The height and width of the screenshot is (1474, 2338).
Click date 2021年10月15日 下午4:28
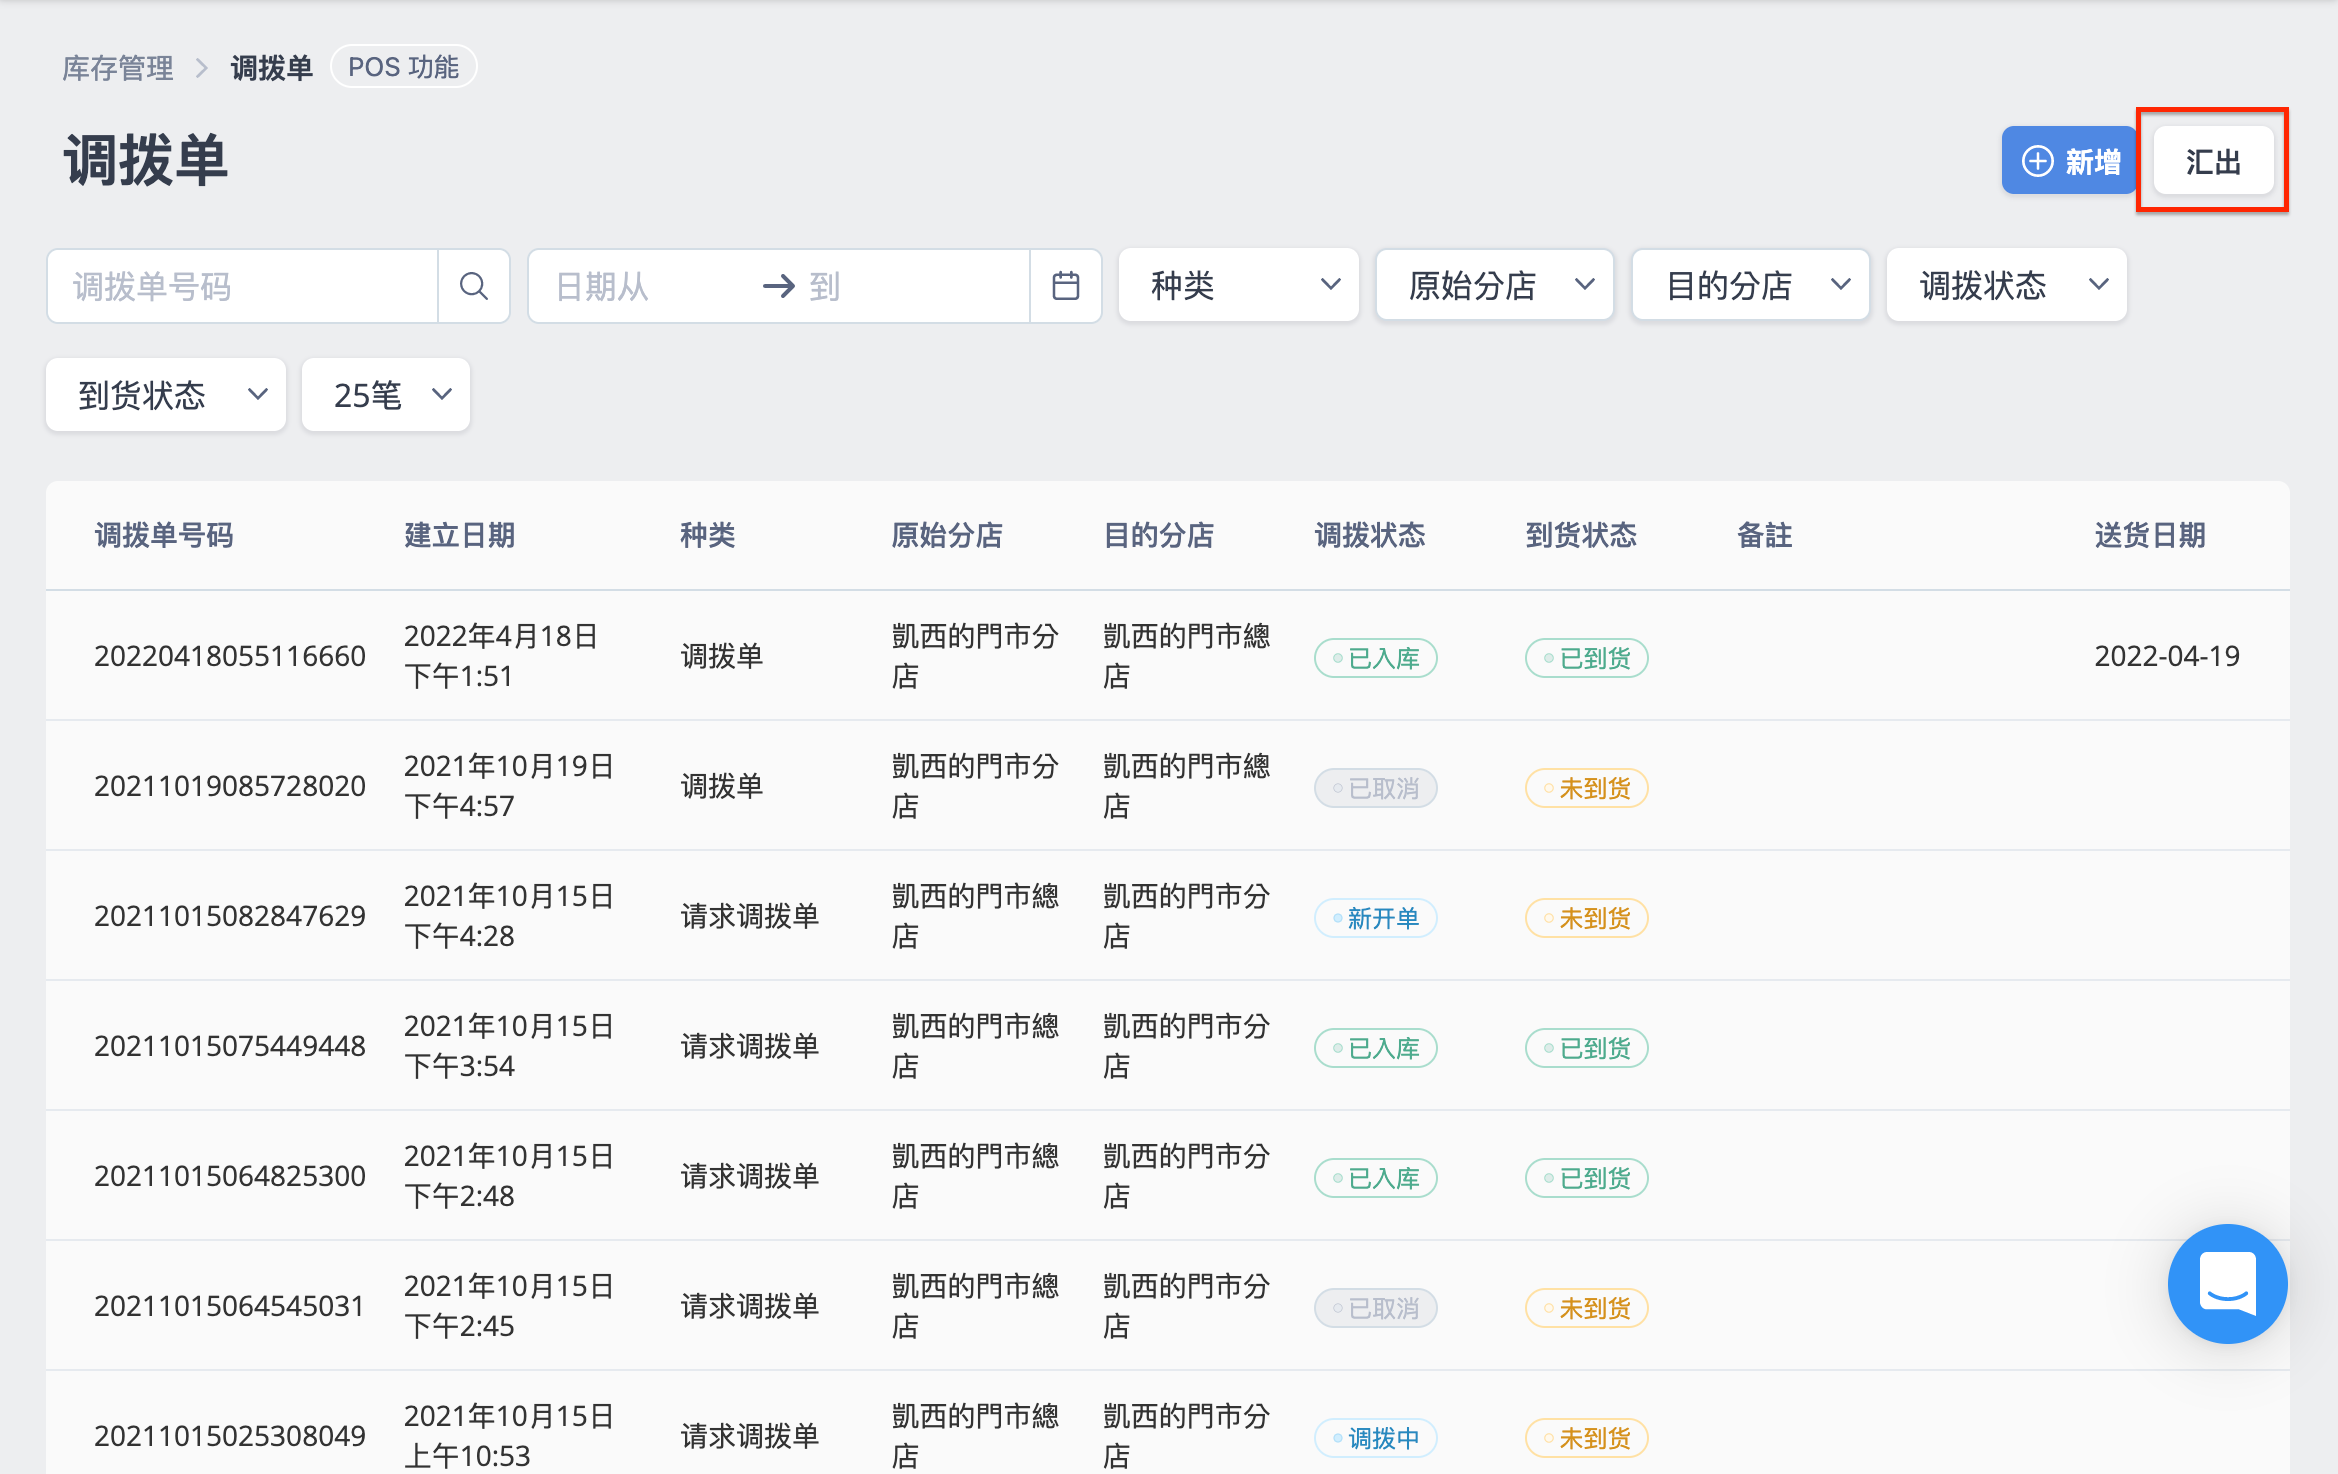pos(509,916)
